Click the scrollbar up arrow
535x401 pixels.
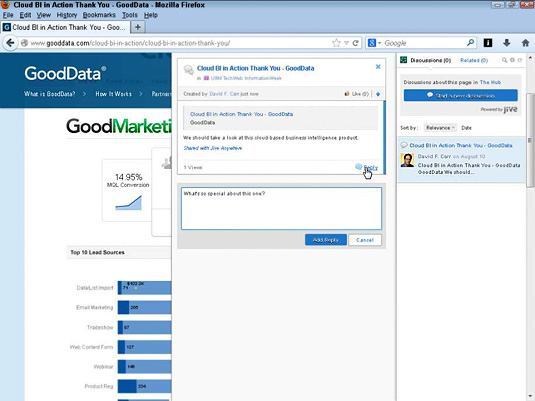coord(530,57)
